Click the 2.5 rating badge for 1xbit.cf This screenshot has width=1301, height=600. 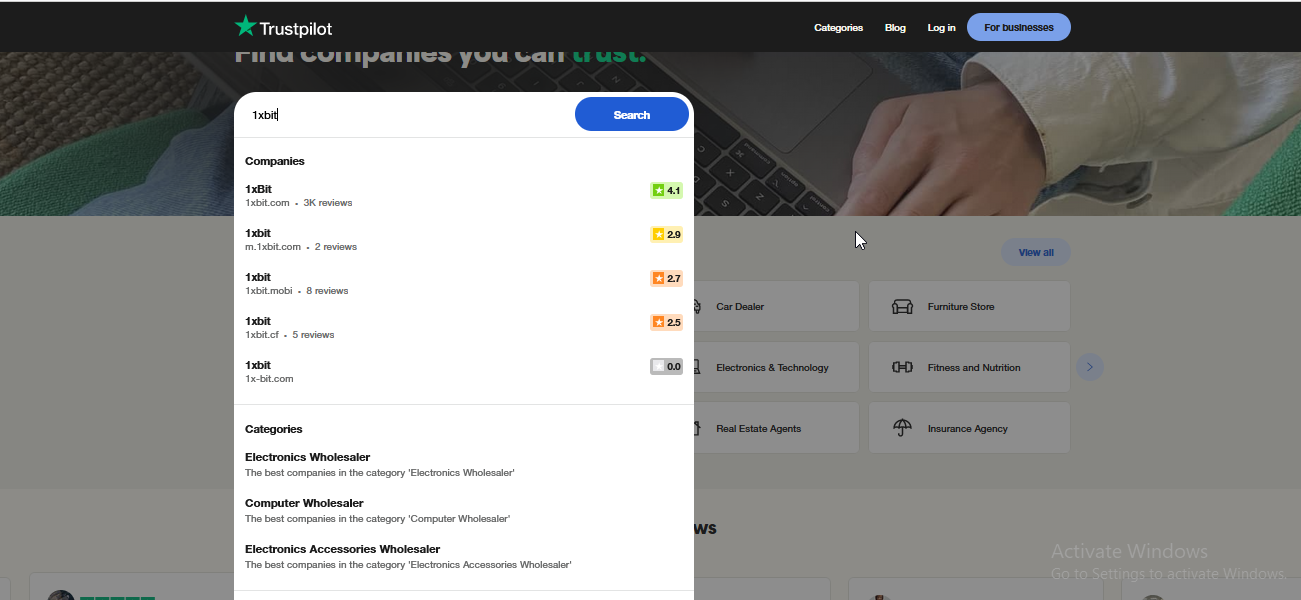point(666,322)
